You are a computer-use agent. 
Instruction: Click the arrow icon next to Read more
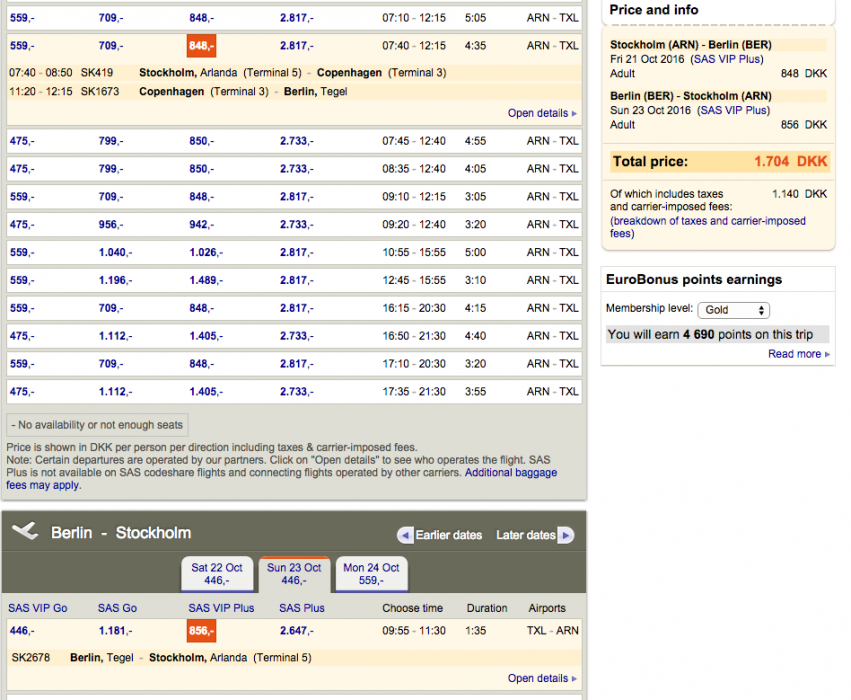pos(827,354)
